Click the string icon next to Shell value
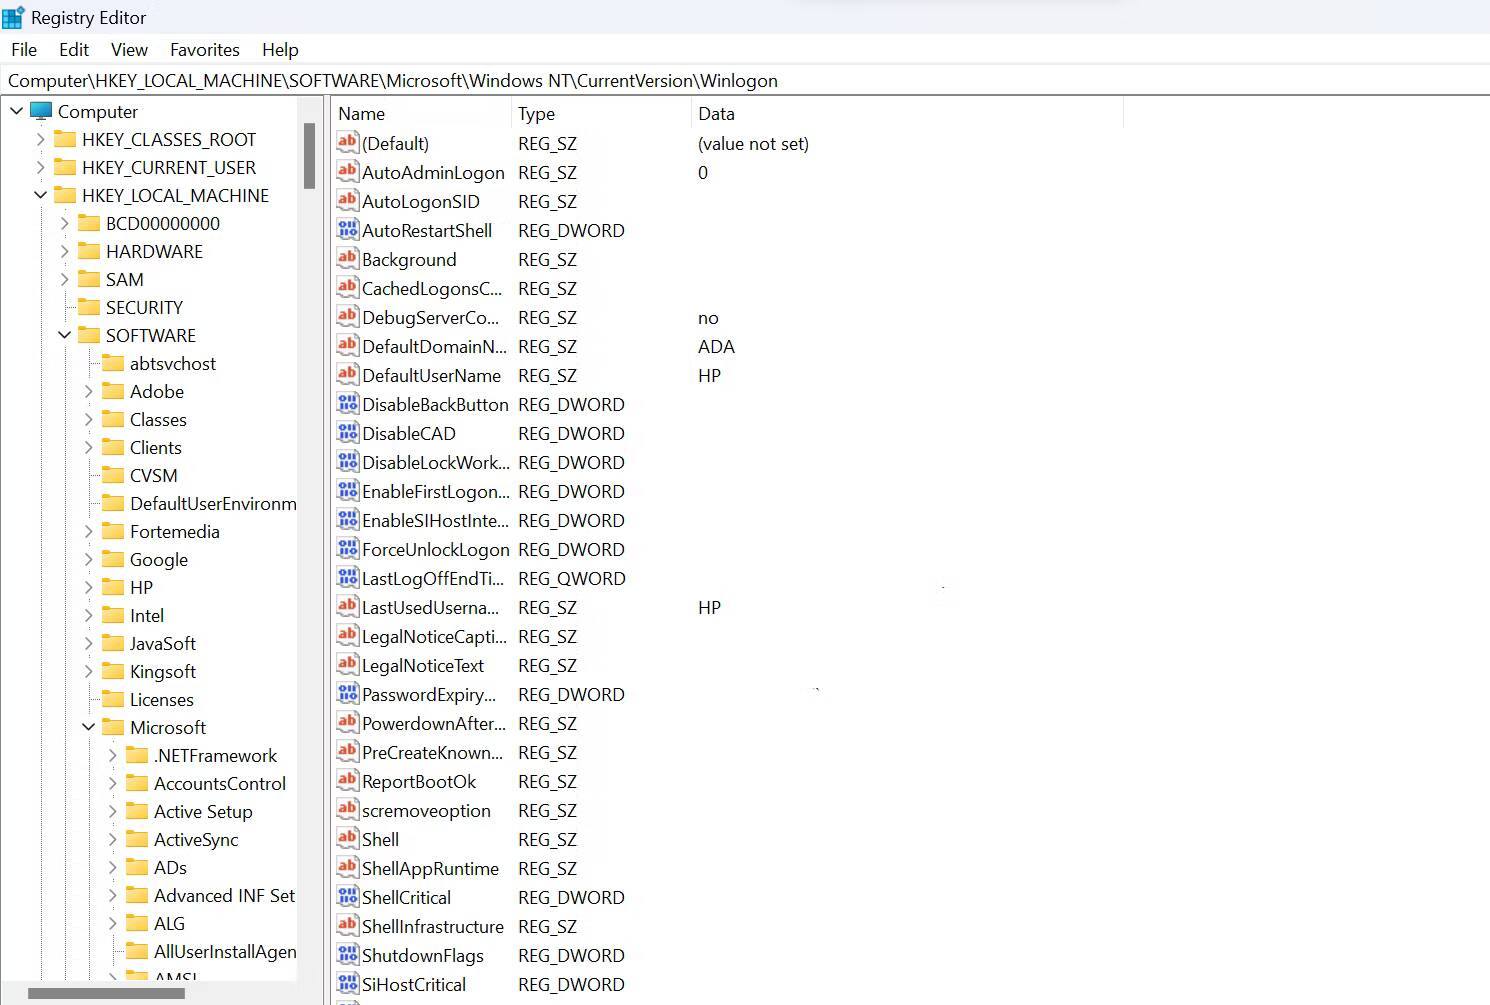The image size is (1490, 1005). click(x=346, y=839)
